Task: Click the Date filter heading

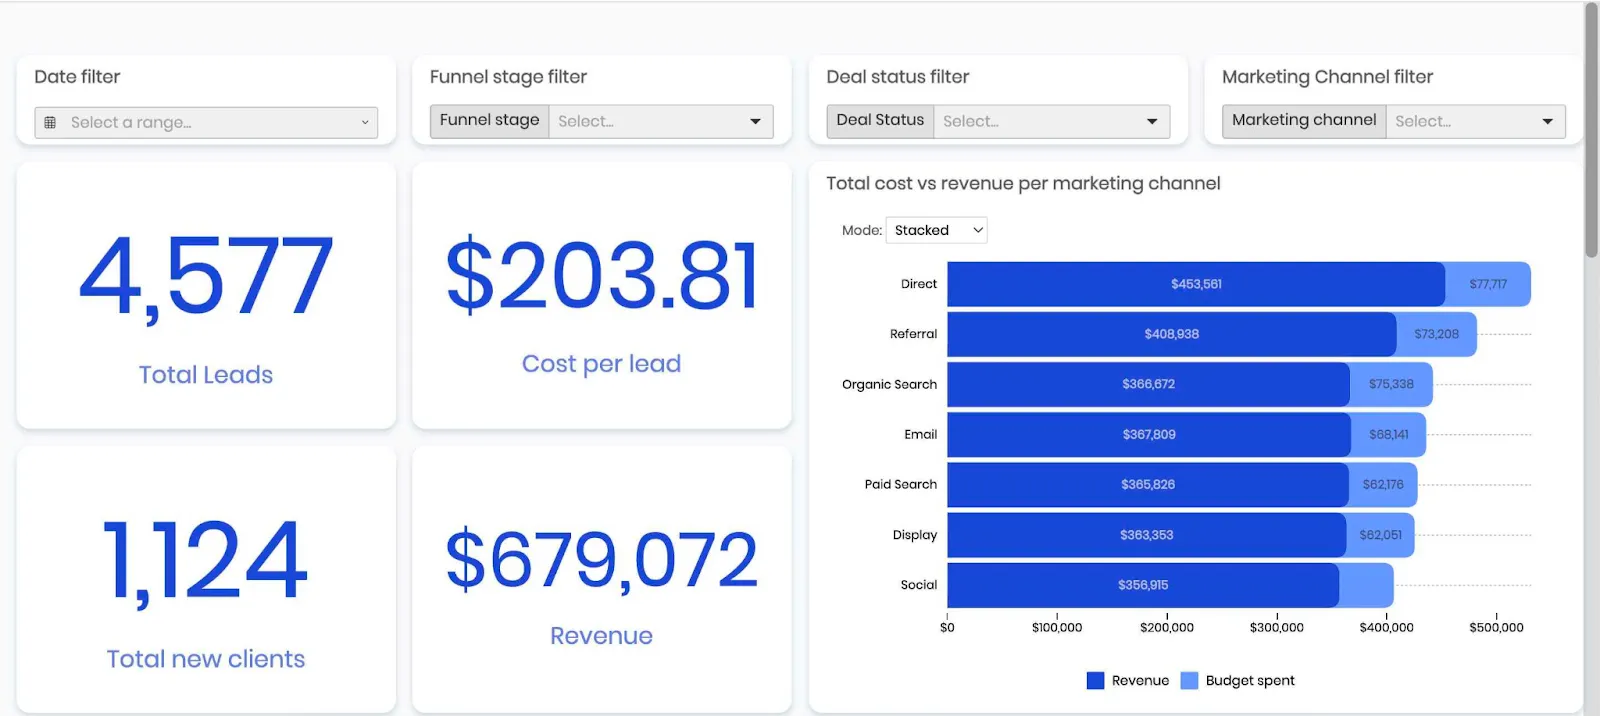Action: pyautogui.click(x=77, y=77)
